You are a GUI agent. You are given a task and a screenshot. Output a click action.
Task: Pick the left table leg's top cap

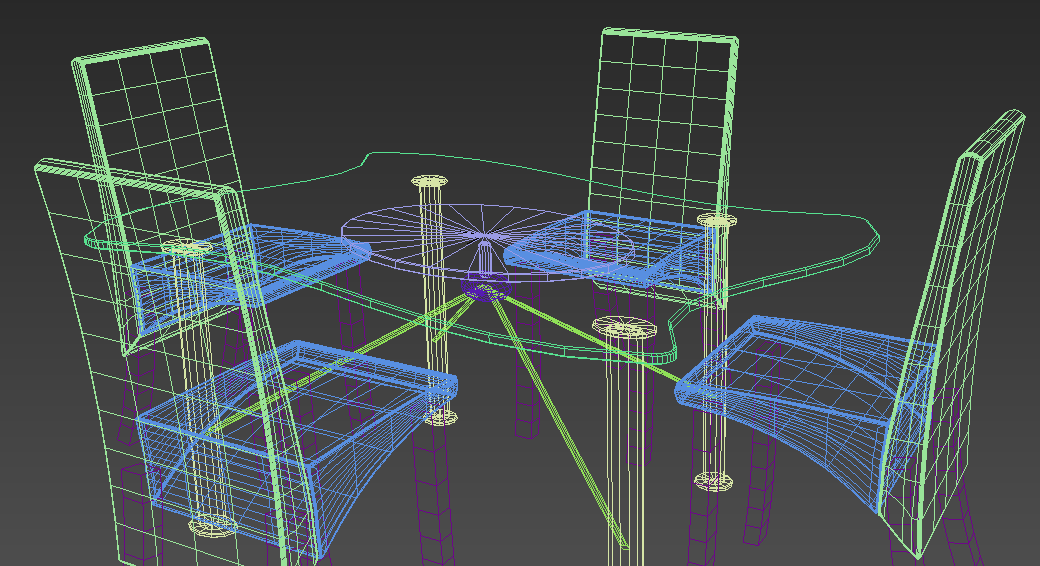click(184, 246)
